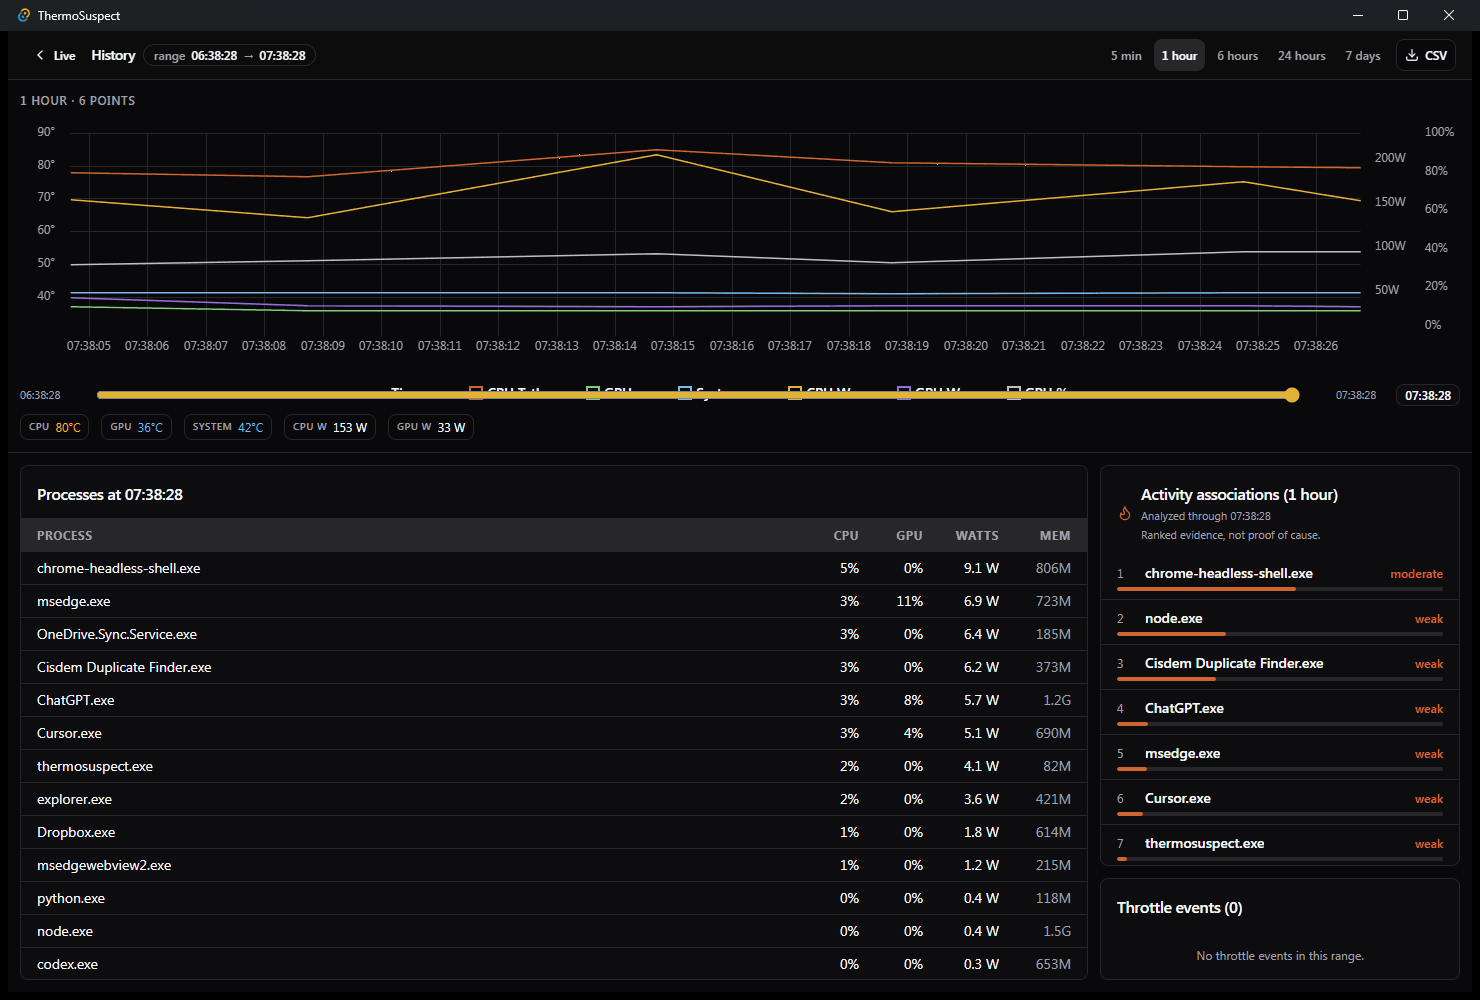Screen dimensions: 1480x1000
Task: Click the 07:38:28 timestamp box next to slider
Action: click(1428, 395)
